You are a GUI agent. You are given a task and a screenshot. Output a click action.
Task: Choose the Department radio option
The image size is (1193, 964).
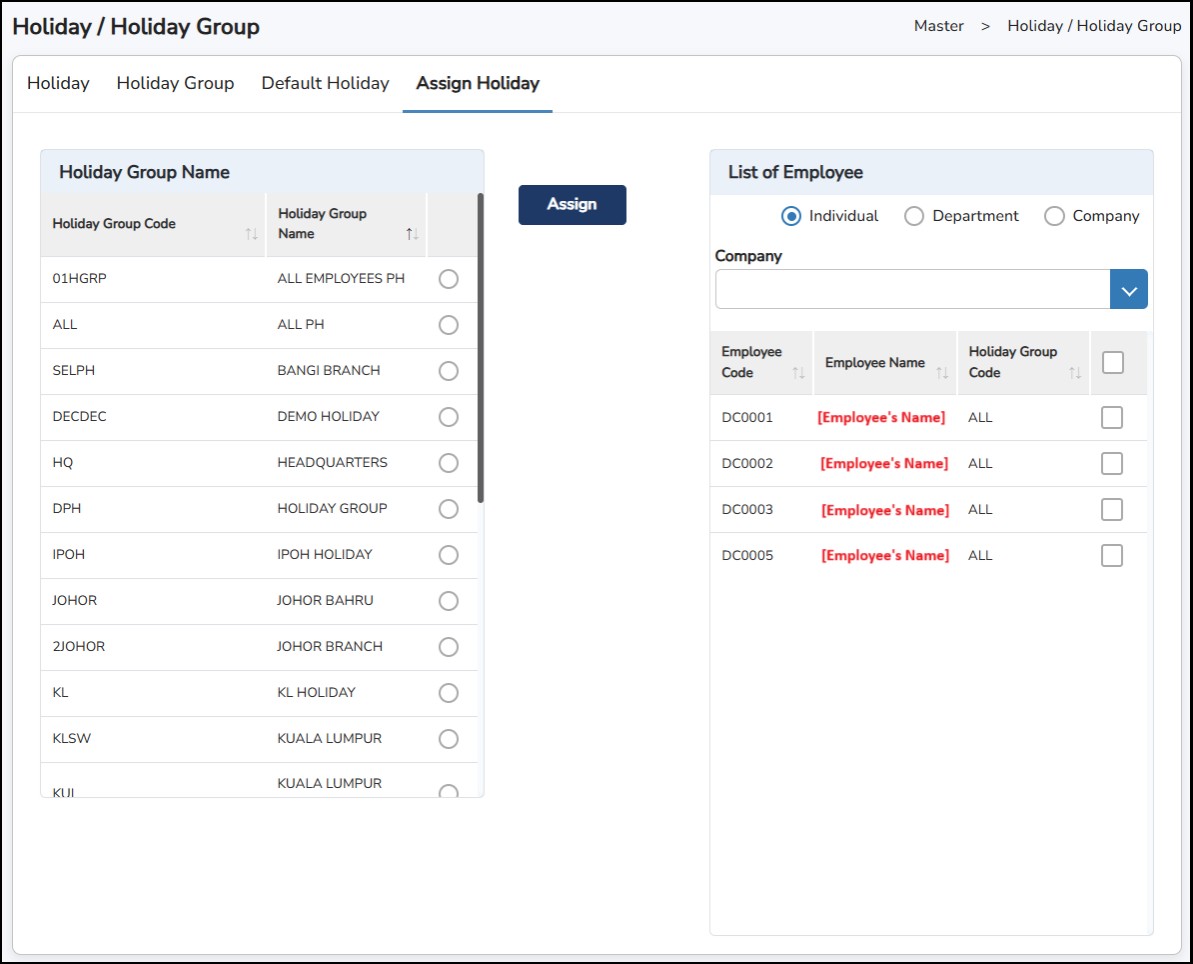(914, 216)
